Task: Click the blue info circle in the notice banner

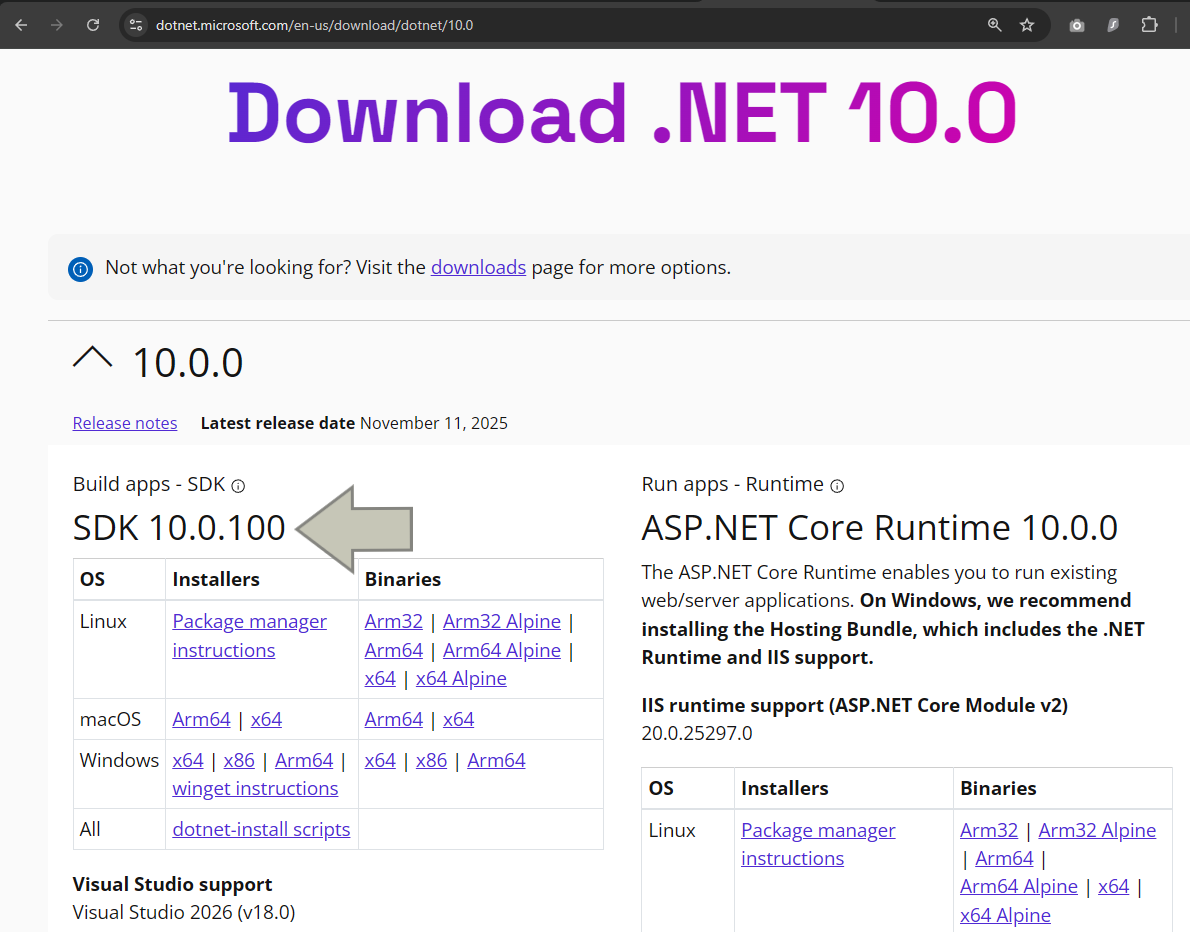Action: 80,268
